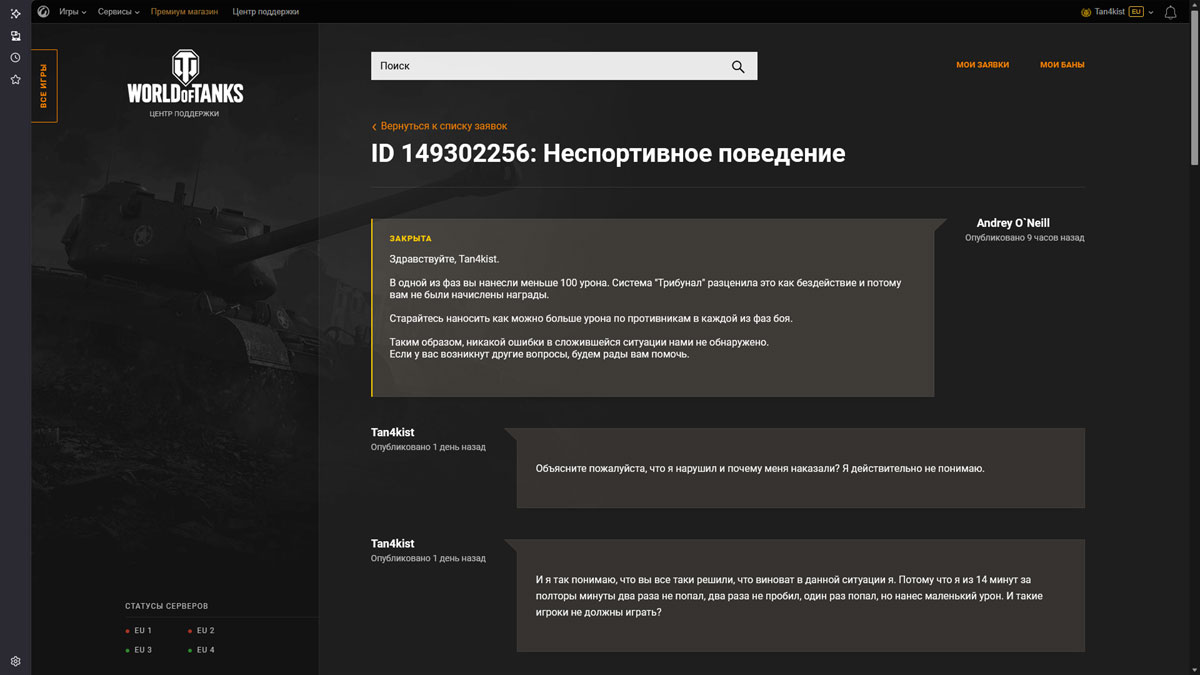The image size is (1200, 675).
Task: Click Вернуться к списку заявок link
Action: pyautogui.click(x=439, y=126)
